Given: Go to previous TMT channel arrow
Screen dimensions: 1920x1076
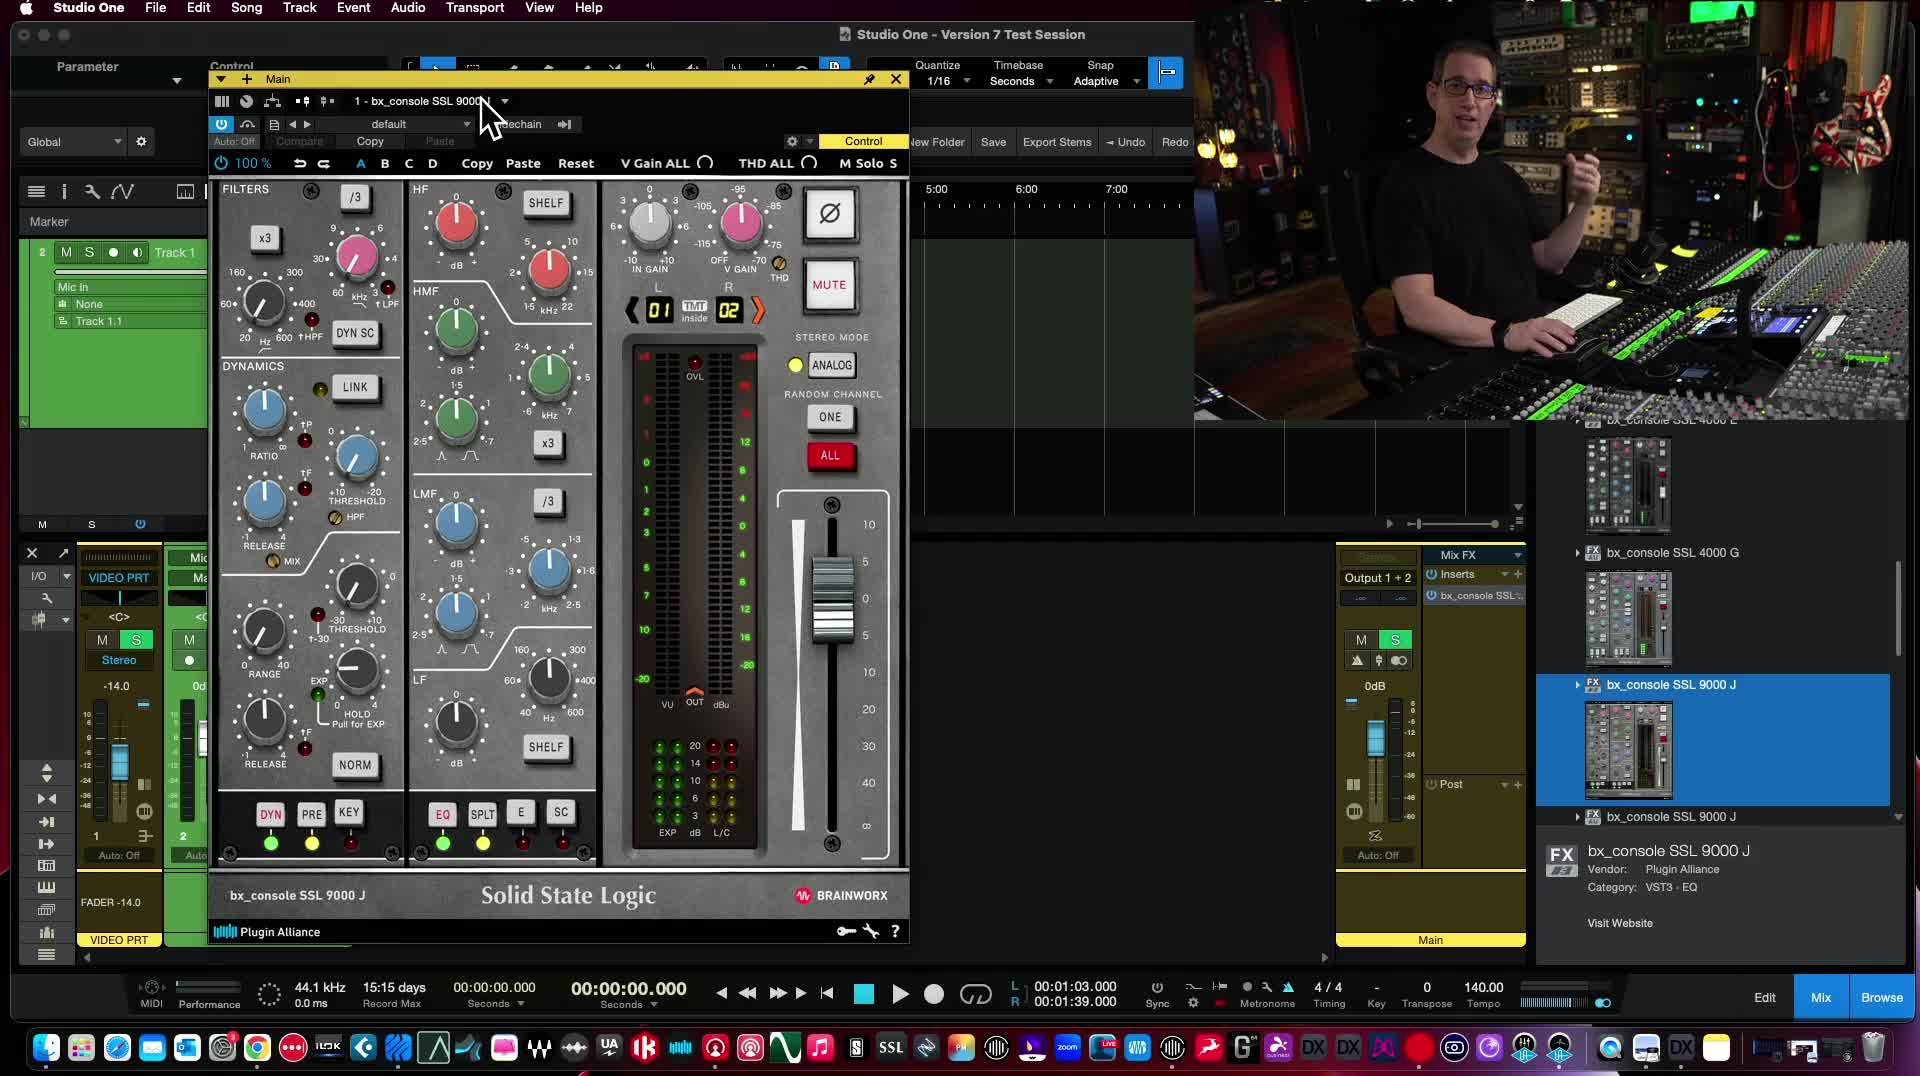Looking at the screenshot, I should coord(632,310).
